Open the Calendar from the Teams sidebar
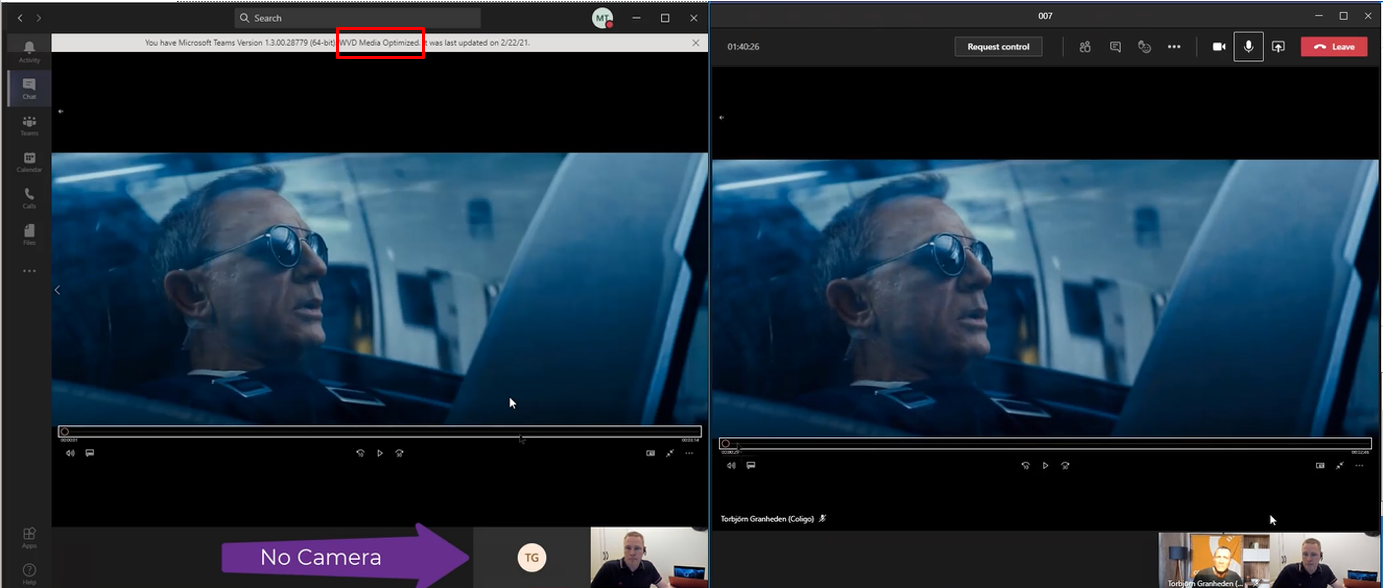Viewport: 1385px width, 588px height. coord(28,160)
